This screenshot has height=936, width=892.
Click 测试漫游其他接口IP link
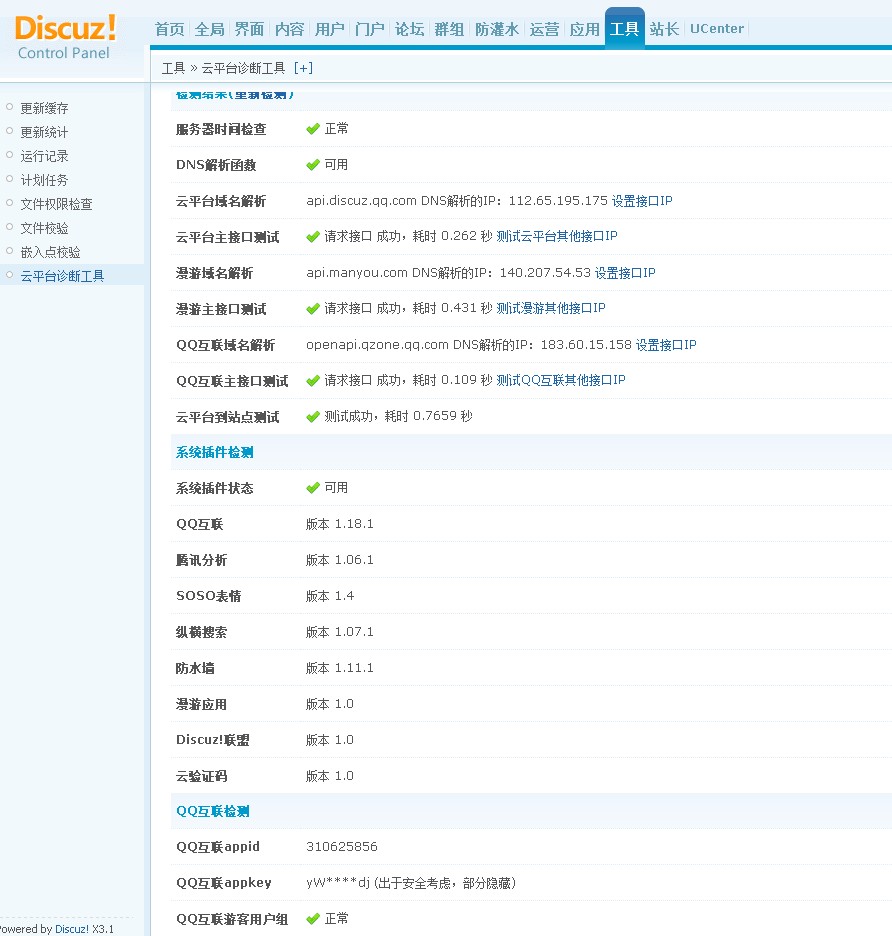pyautogui.click(x=551, y=308)
